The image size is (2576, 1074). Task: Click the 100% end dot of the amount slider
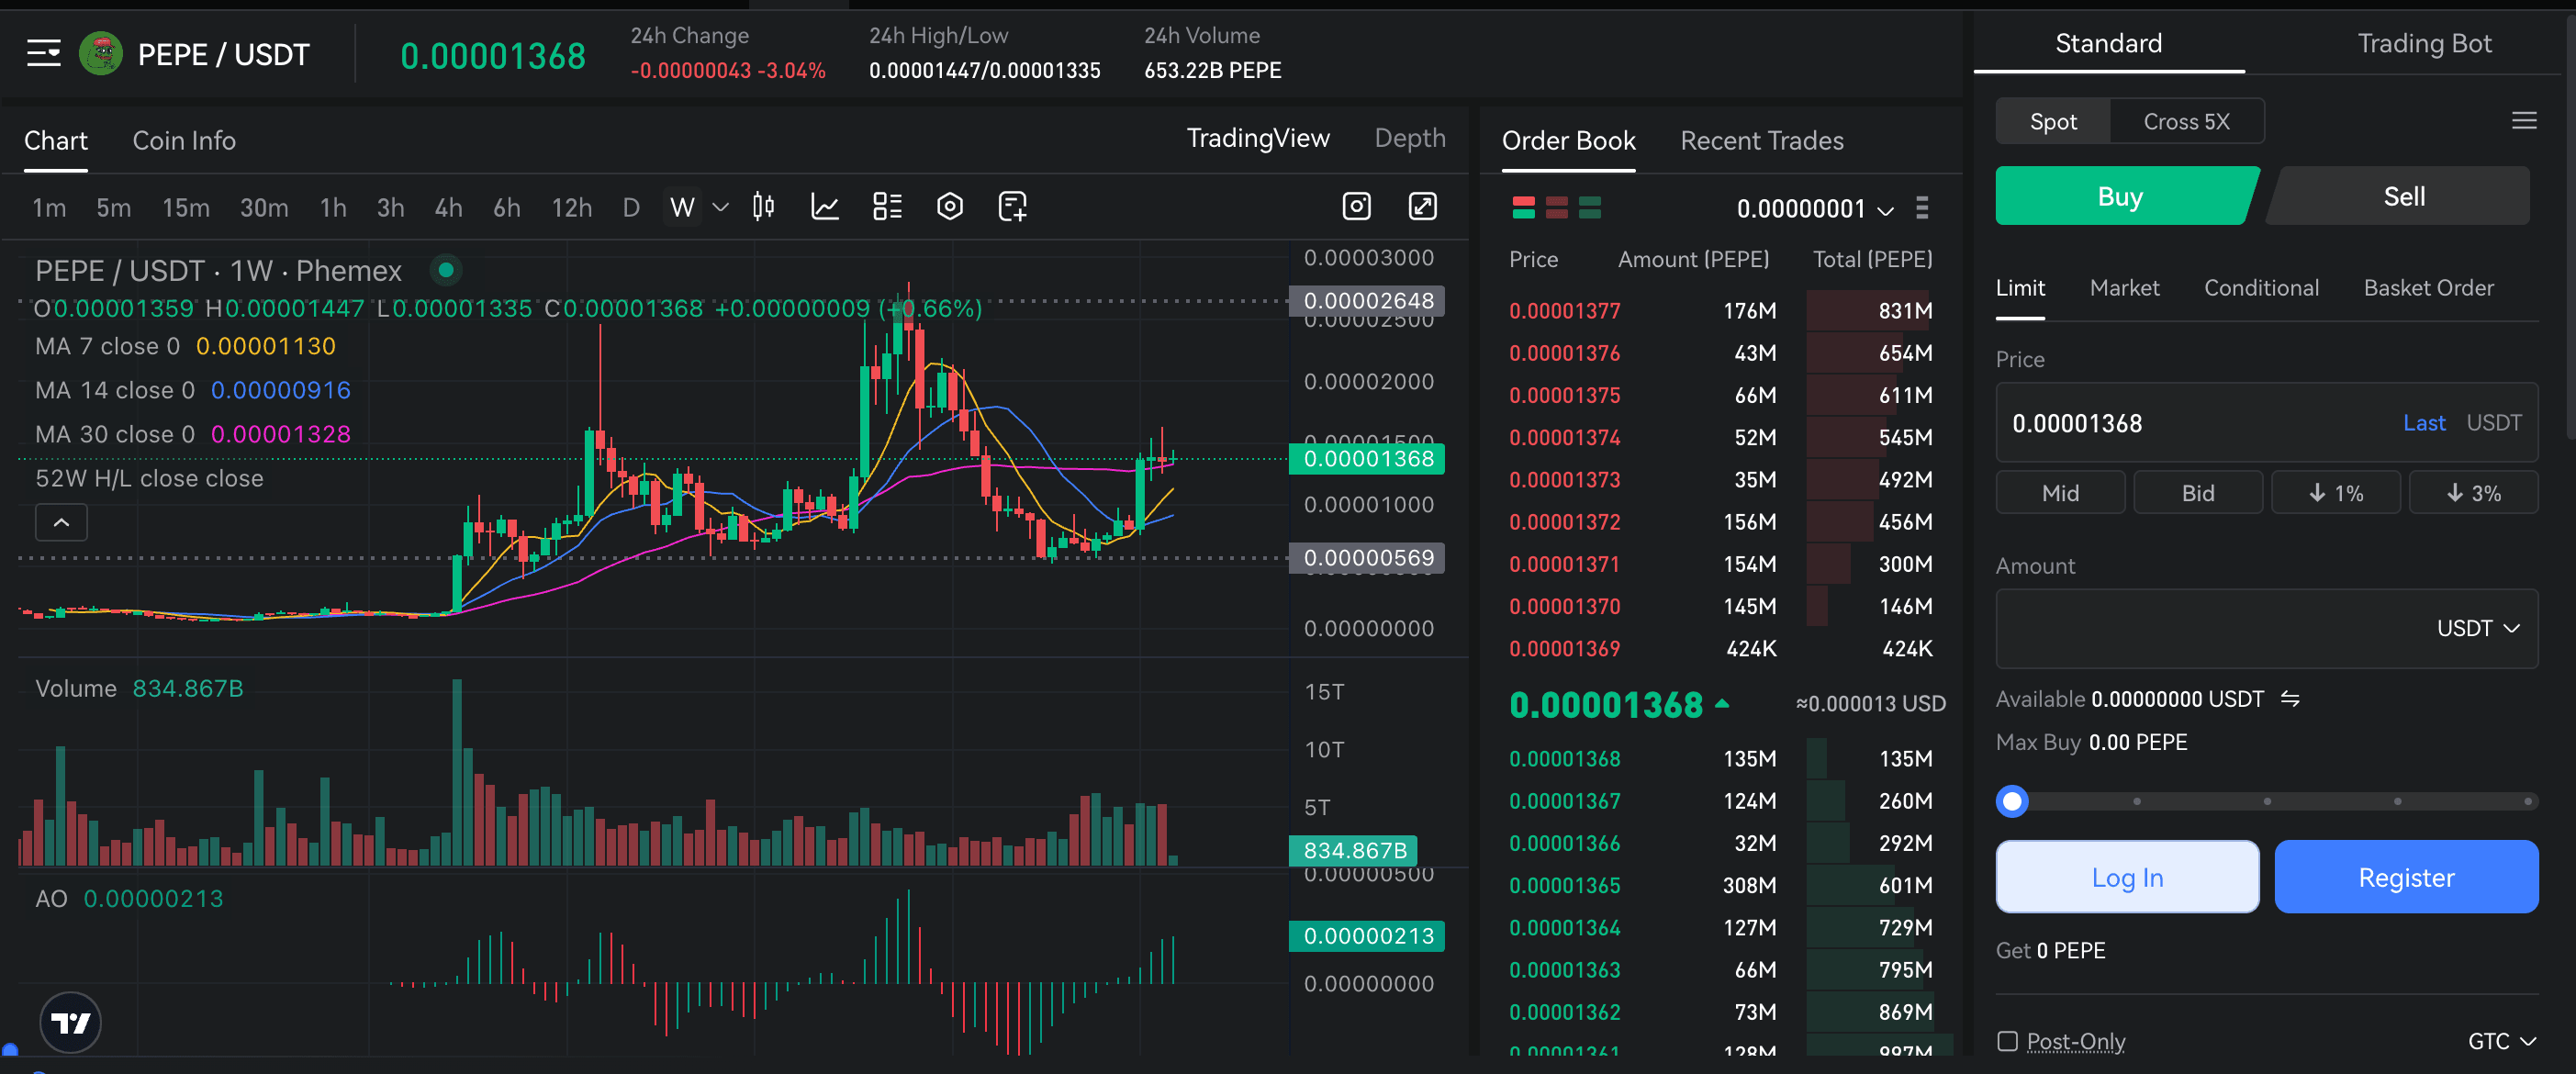tap(2528, 801)
